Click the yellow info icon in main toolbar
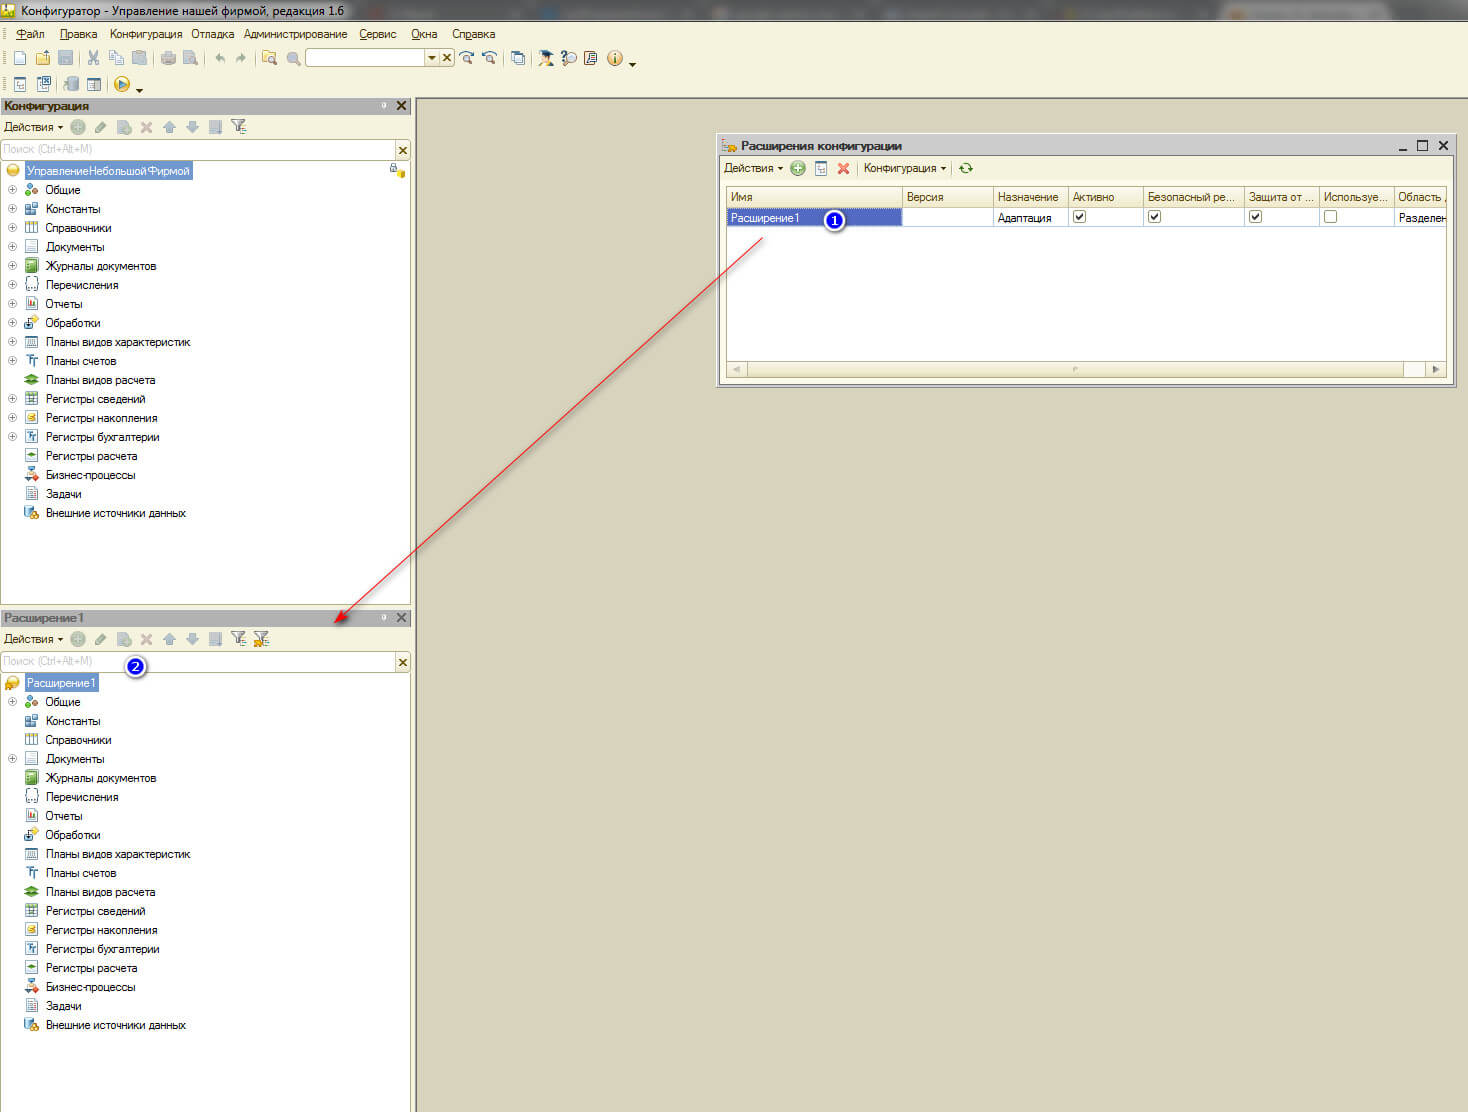 615,58
